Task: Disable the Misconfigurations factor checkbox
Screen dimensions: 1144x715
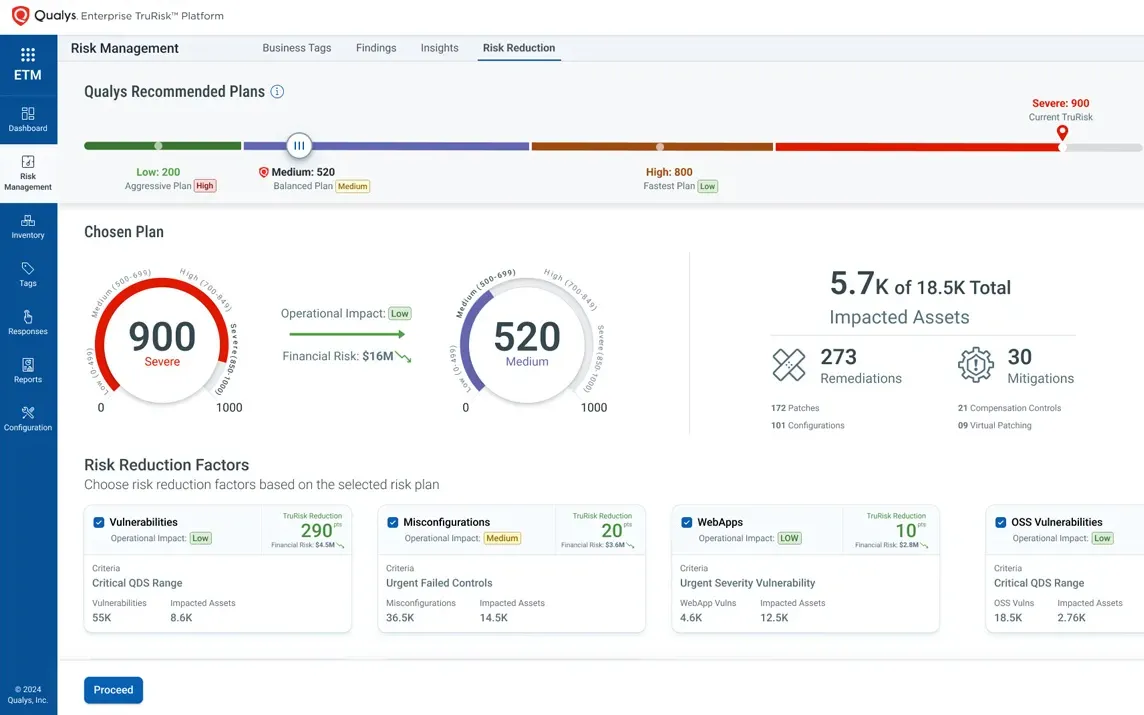Action: click(x=392, y=522)
